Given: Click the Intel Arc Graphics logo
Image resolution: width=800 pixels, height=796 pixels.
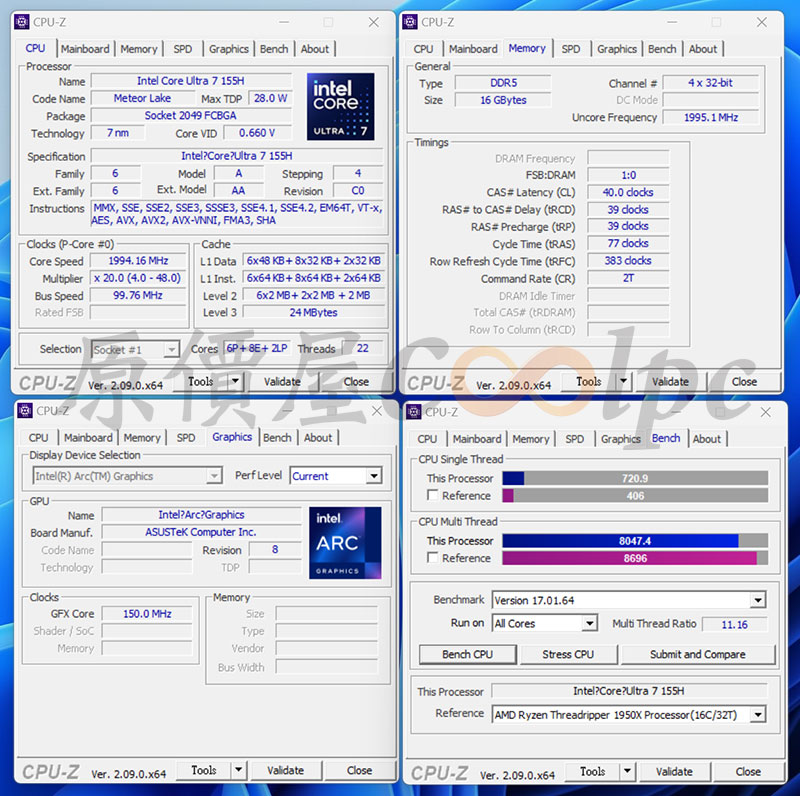Looking at the screenshot, I should (x=345, y=542).
